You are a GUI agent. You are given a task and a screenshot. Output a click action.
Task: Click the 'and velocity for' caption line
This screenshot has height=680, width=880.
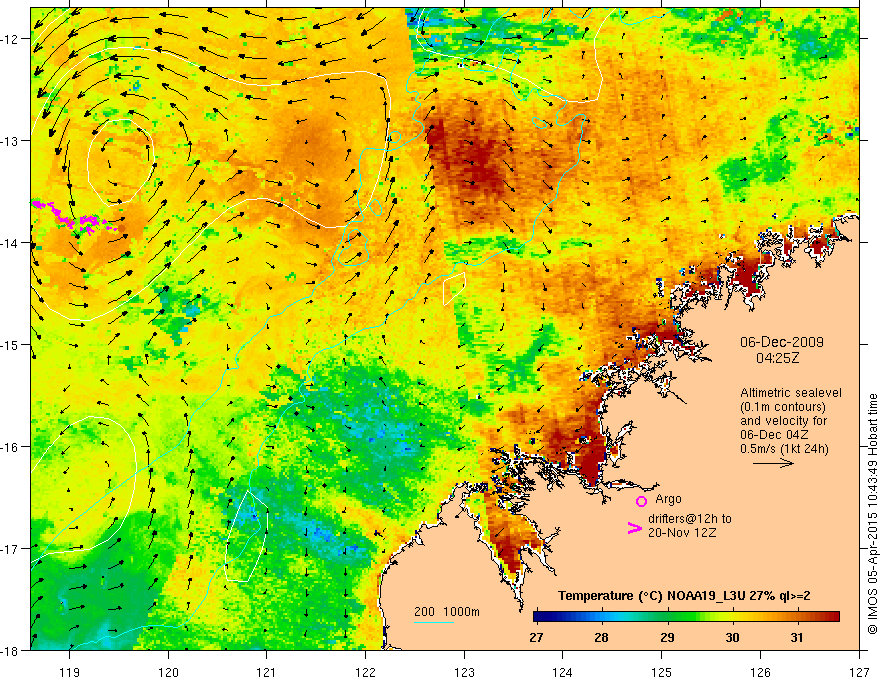tap(783, 421)
